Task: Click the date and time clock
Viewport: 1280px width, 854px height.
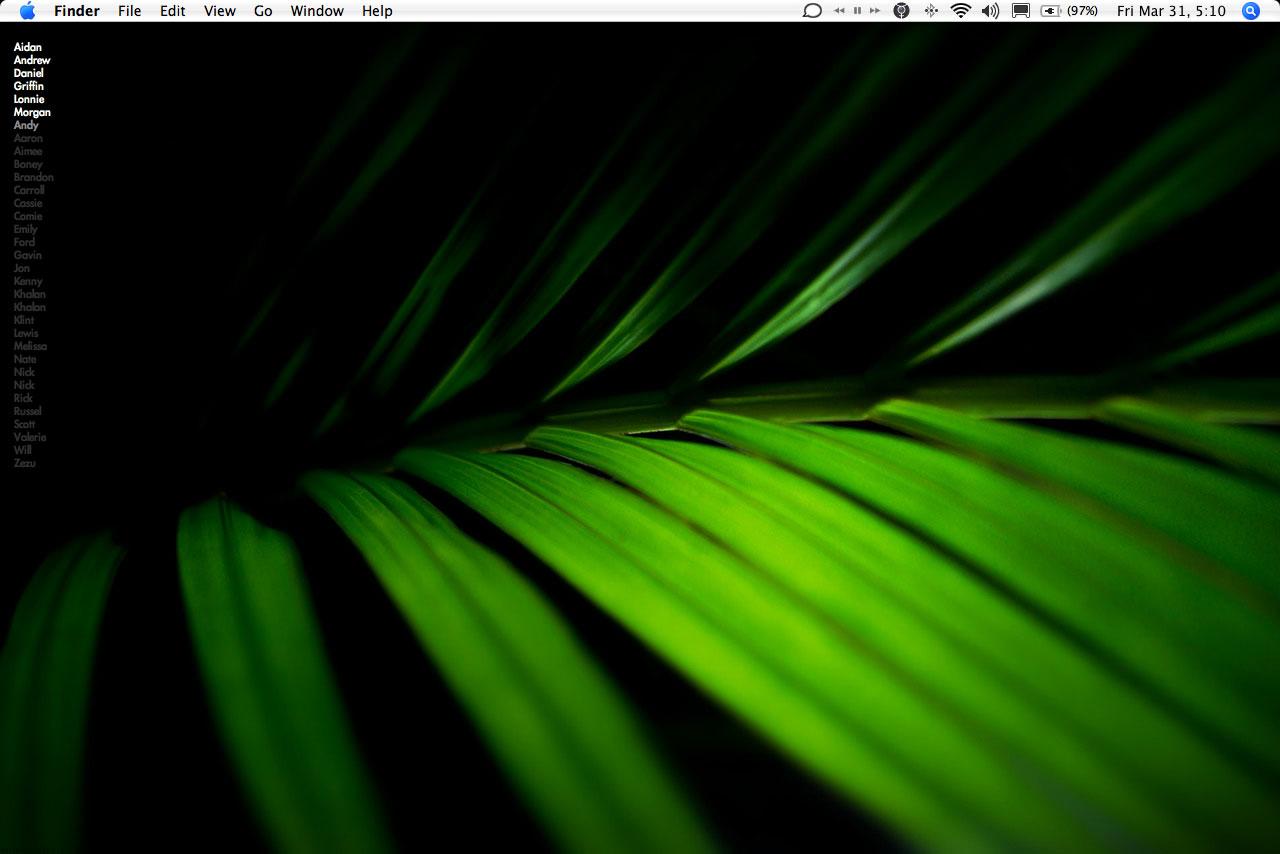Action: pos(1171,11)
